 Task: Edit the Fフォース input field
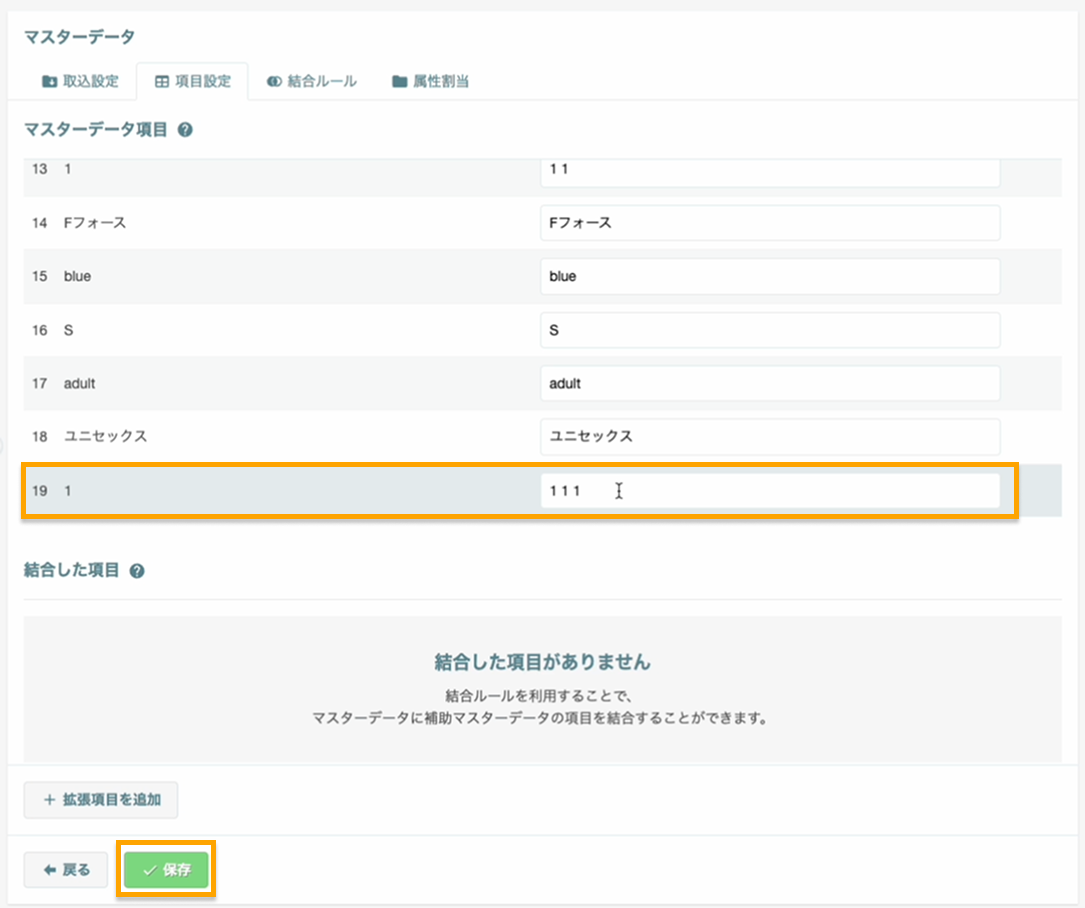point(769,223)
